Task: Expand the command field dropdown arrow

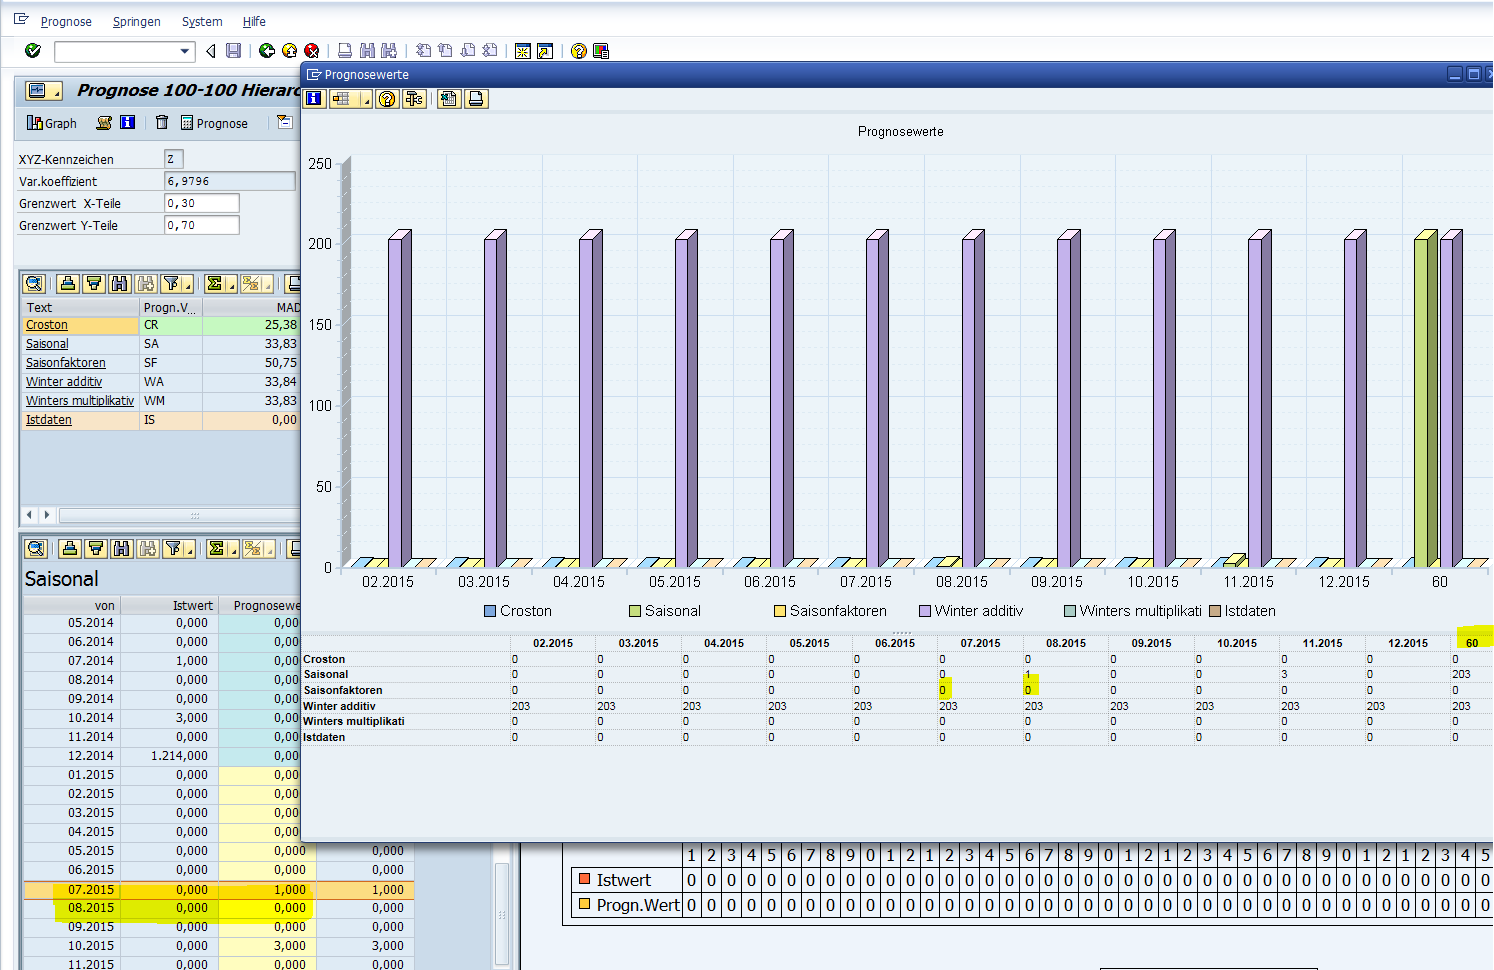Action: click(x=185, y=51)
